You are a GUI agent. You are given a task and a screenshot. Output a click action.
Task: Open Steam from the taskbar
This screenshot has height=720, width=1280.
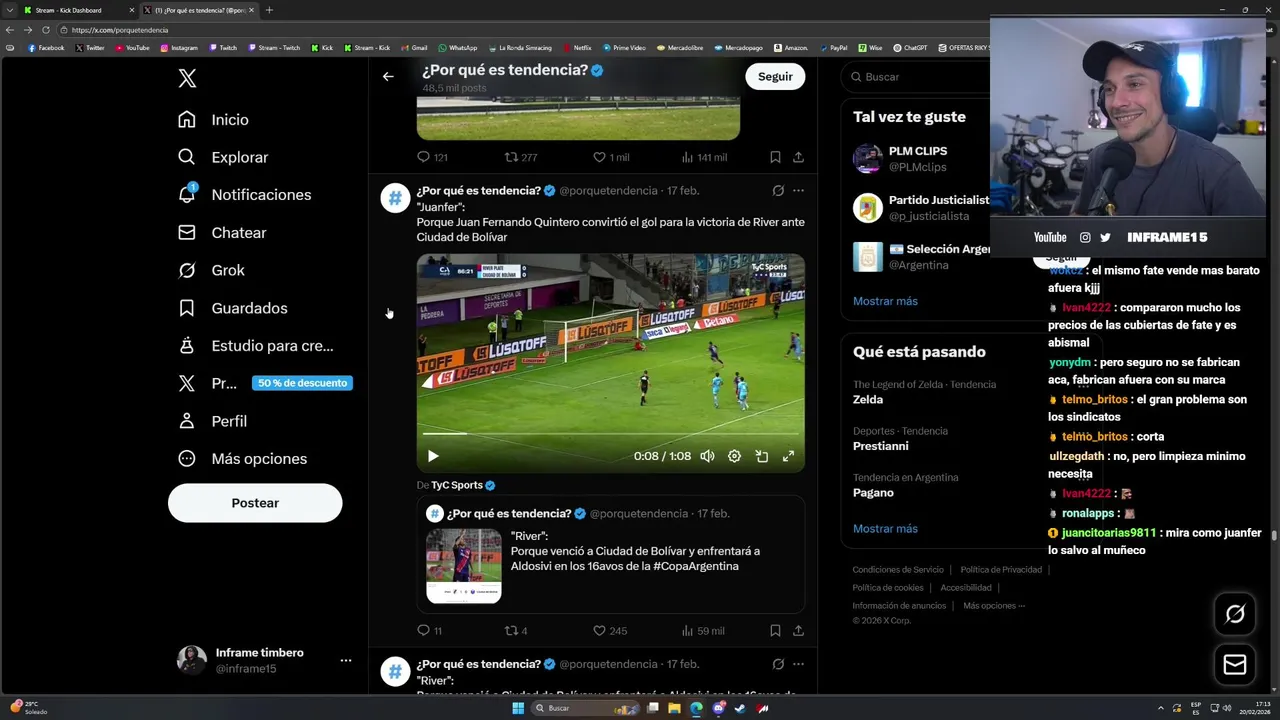pyautogui.click(x=740, y=708)
